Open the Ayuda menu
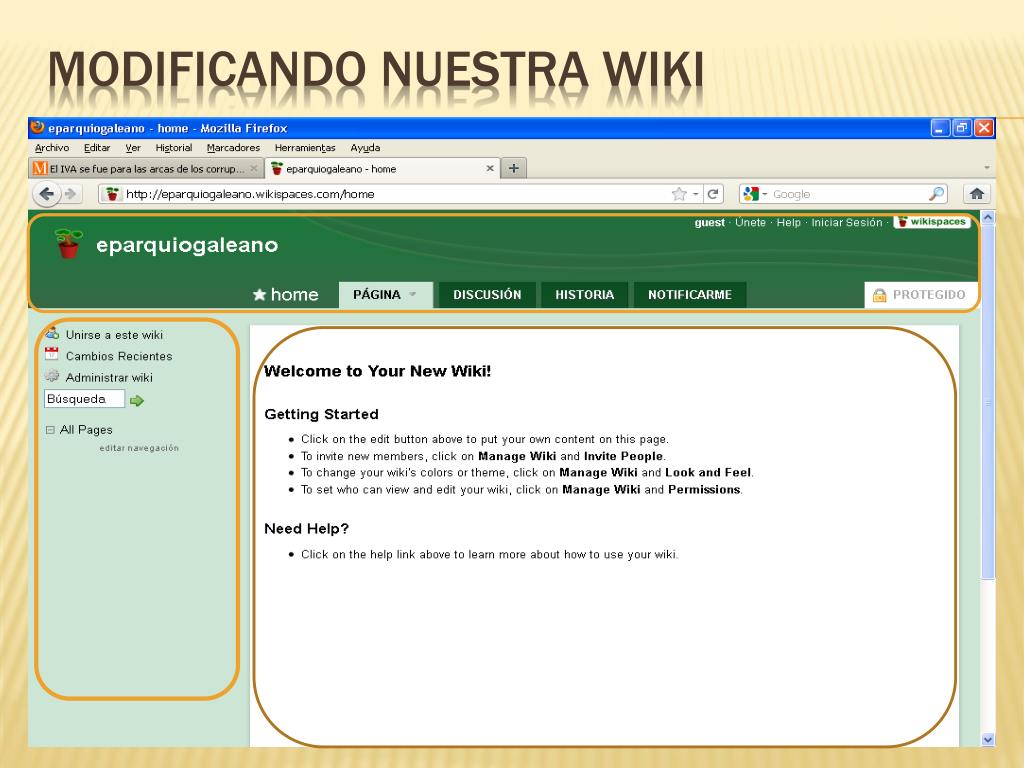Screen dimensions: 1024x768 tap(365, 148)
